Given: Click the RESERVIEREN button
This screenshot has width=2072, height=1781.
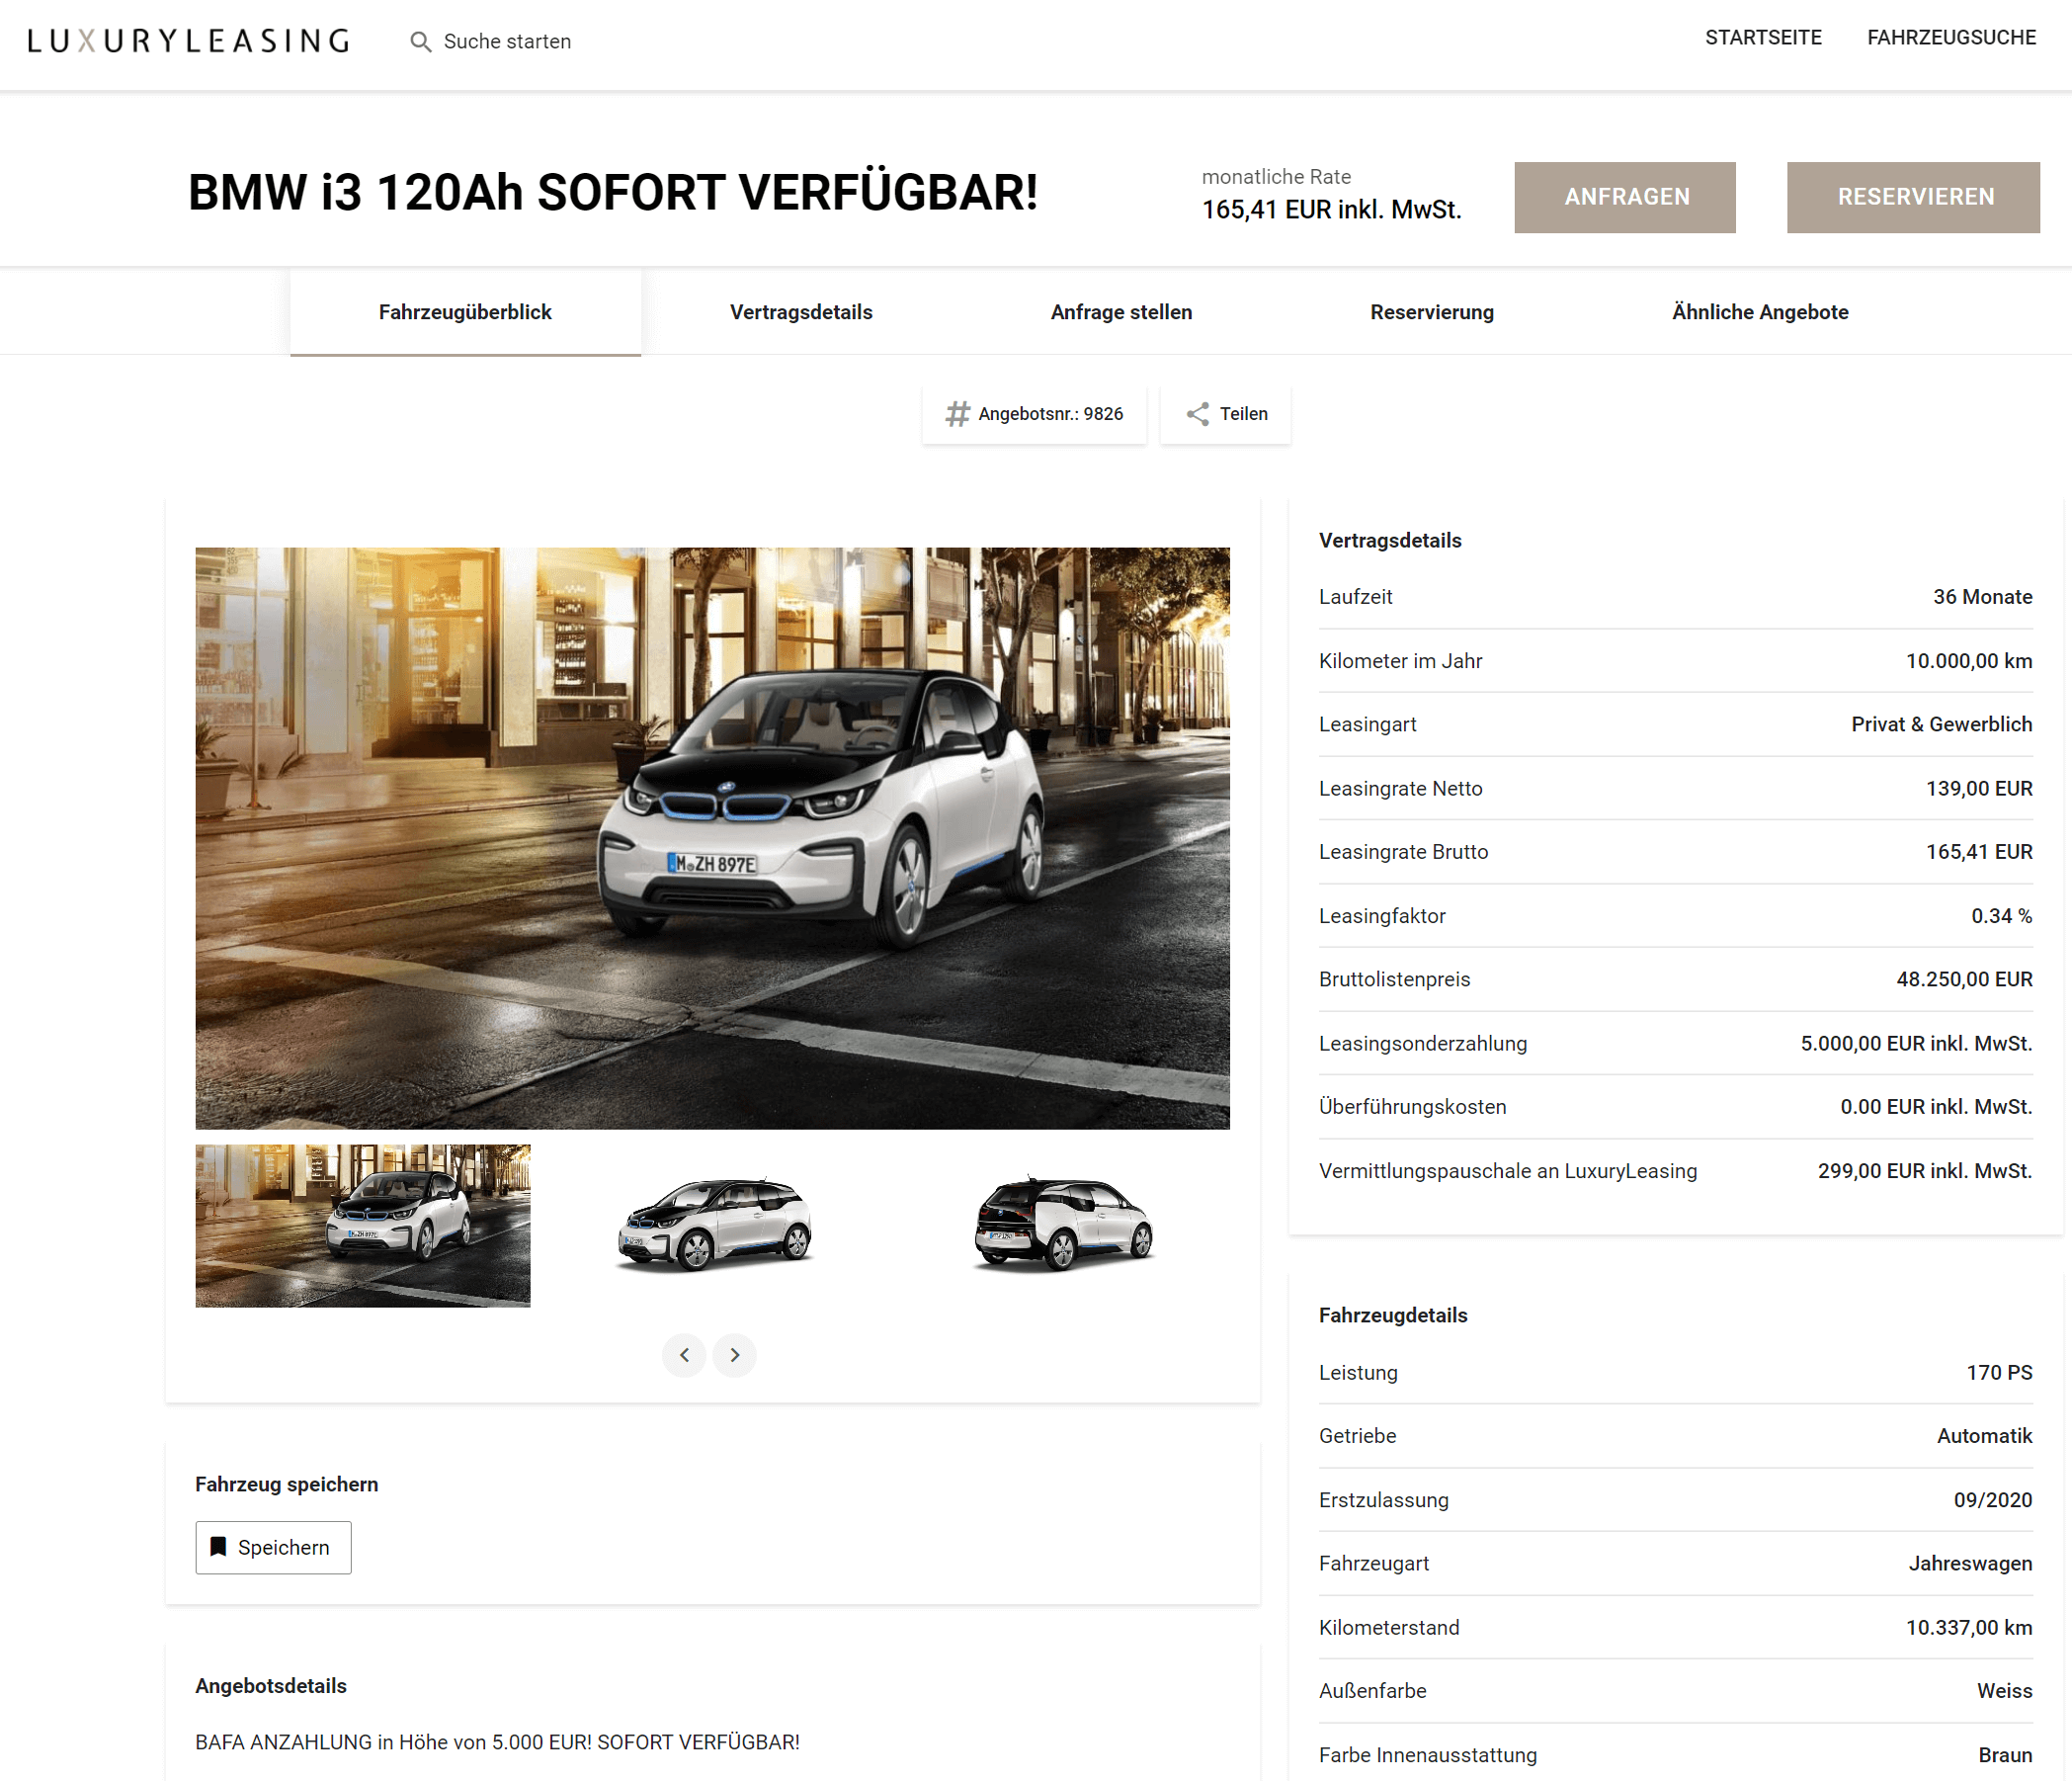Looking at the screenshot, I should [x=1913, y=197].
